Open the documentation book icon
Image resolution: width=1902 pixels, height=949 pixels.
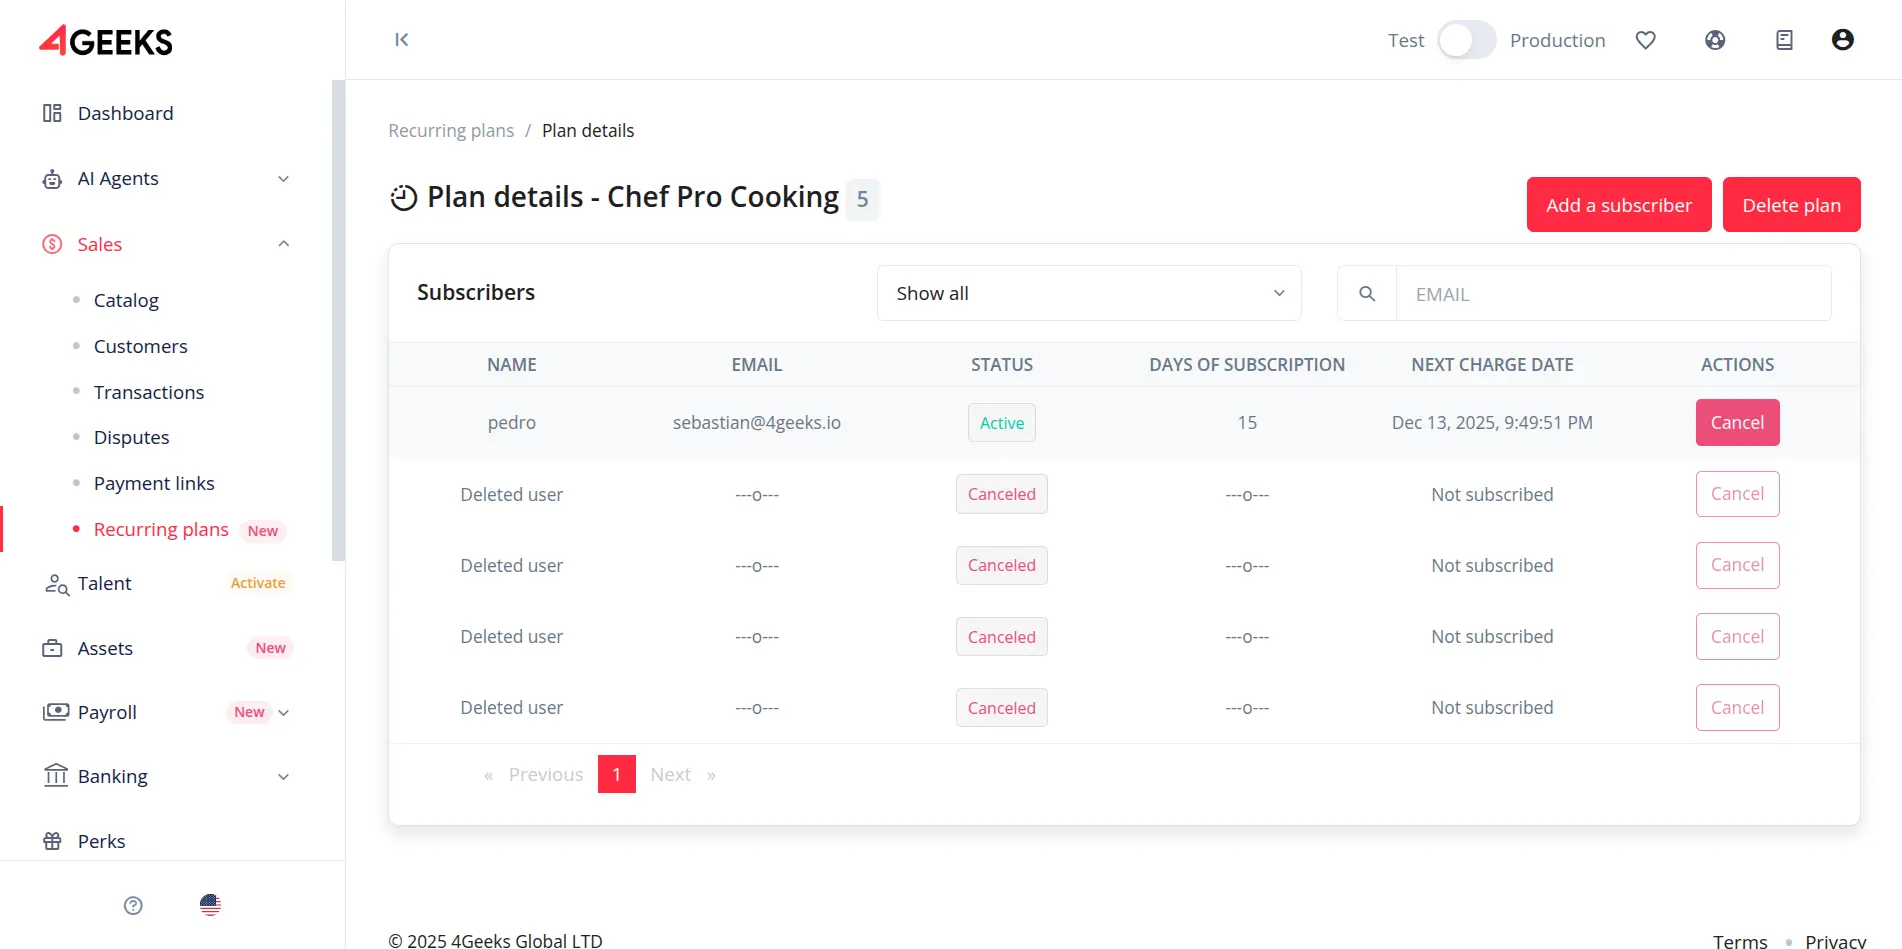[1784, 40]
